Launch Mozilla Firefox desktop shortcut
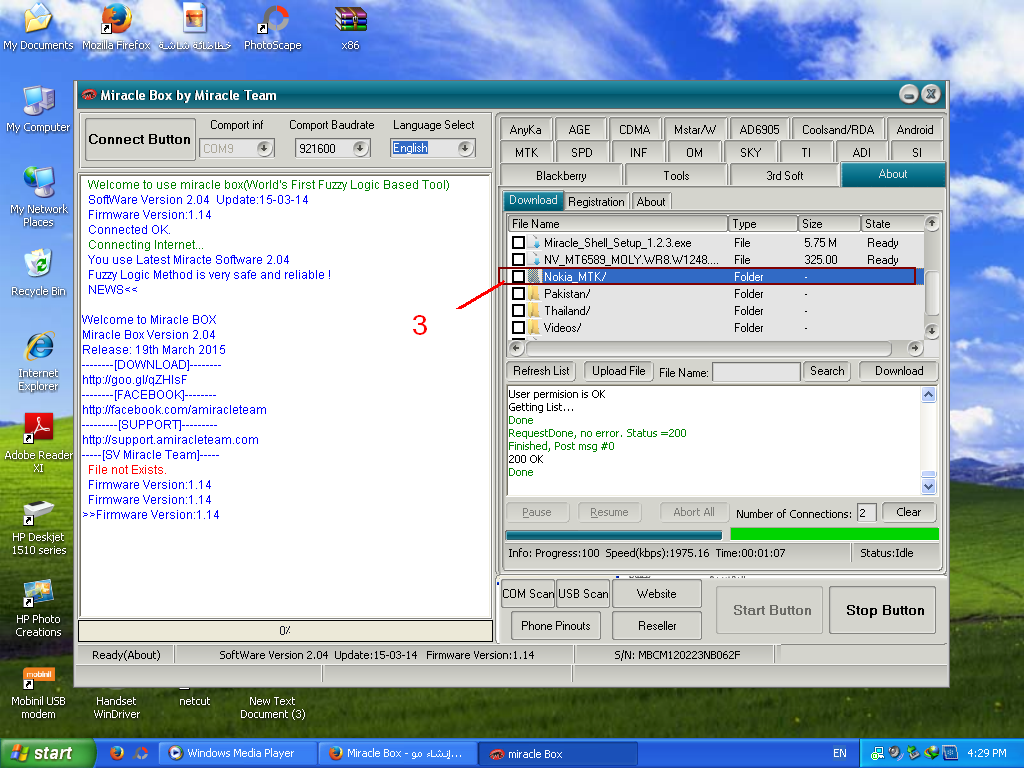 click(116, 26)
